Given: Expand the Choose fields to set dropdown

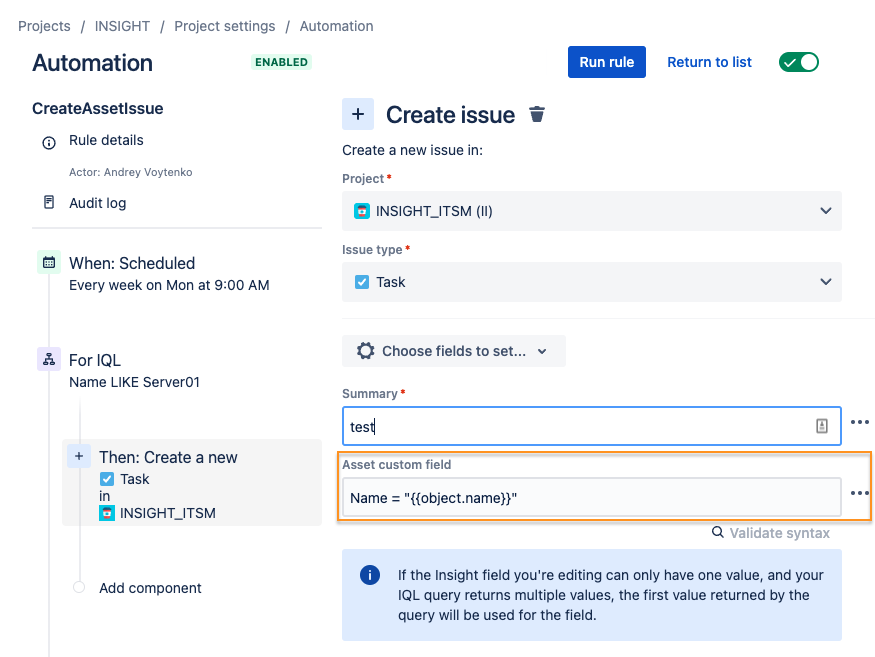Looking at the screenshot, I should click(x=454, y=351).
